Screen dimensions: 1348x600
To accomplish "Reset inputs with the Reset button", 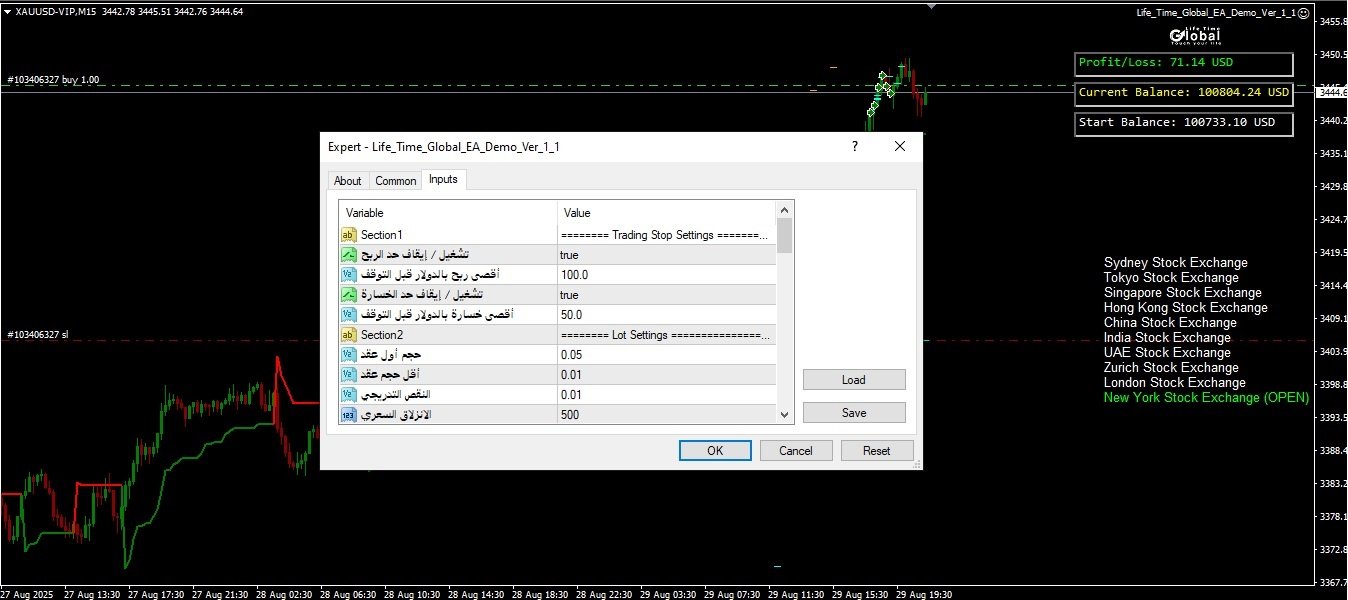I will [x=876, y=451].
